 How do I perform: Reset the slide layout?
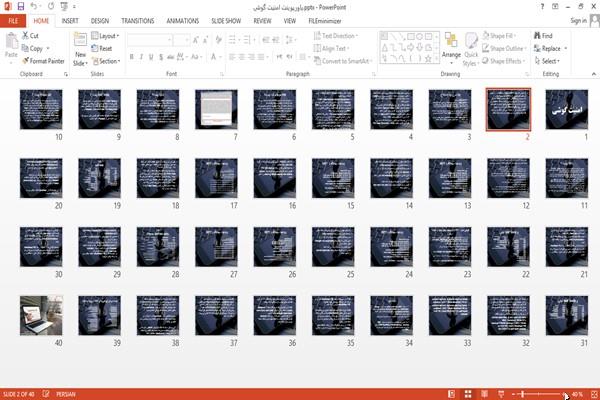click(102, 48)
